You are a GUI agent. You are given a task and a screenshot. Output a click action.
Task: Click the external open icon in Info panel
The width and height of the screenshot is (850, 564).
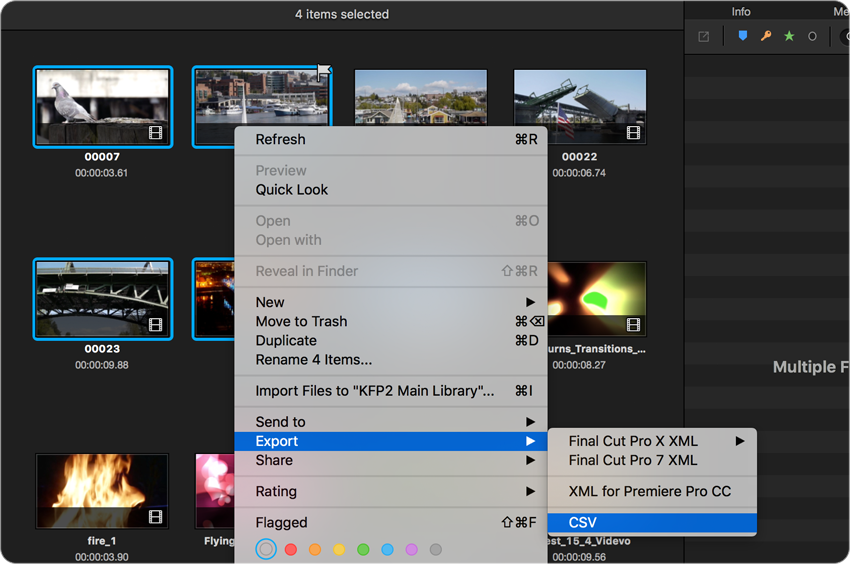tap(704, 36)
